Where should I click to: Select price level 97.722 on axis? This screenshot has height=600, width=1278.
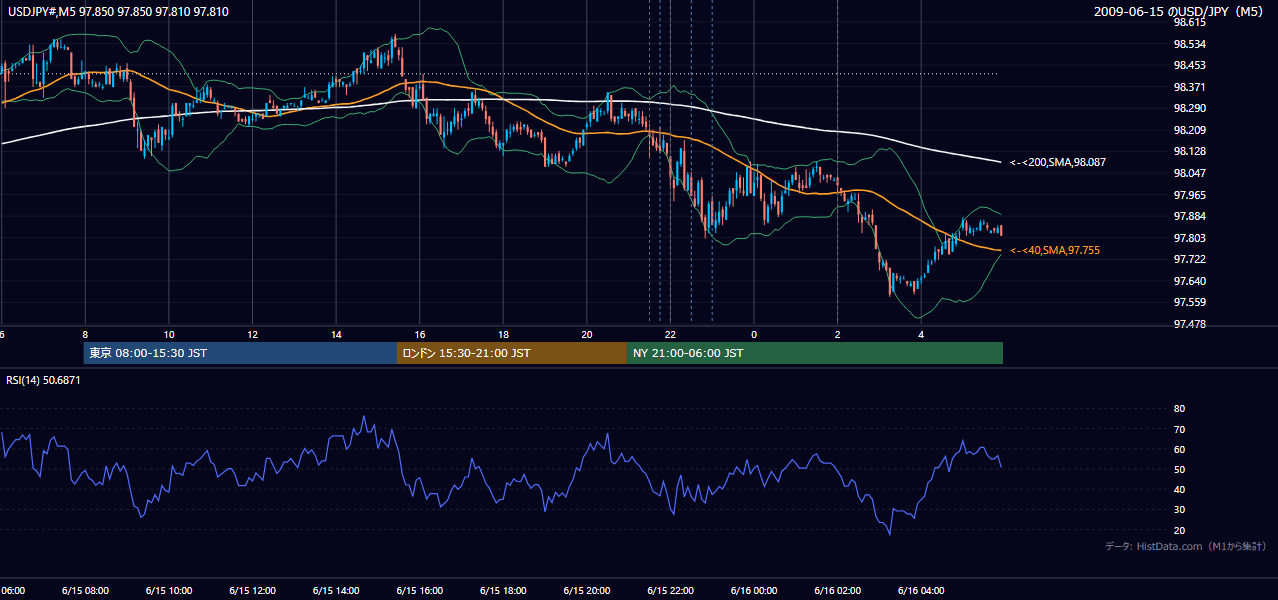tap(1189, 259)
